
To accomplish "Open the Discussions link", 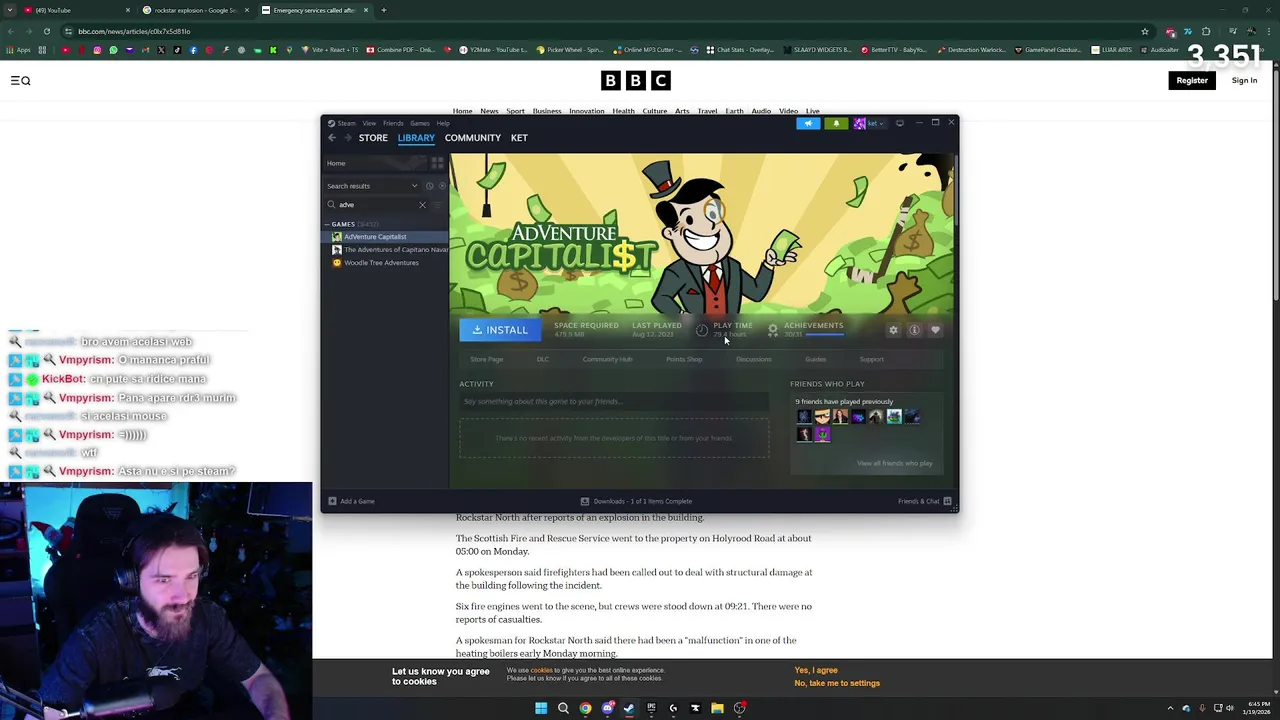I will click(754, 360).
